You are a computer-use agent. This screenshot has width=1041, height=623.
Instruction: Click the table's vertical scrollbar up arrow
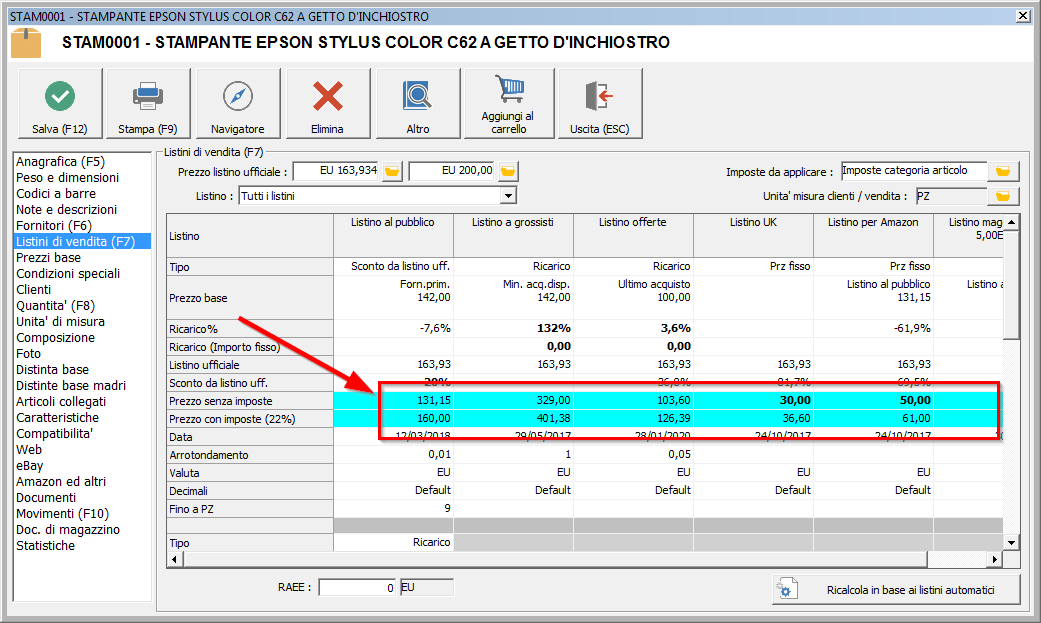(x=1011, y=222)
